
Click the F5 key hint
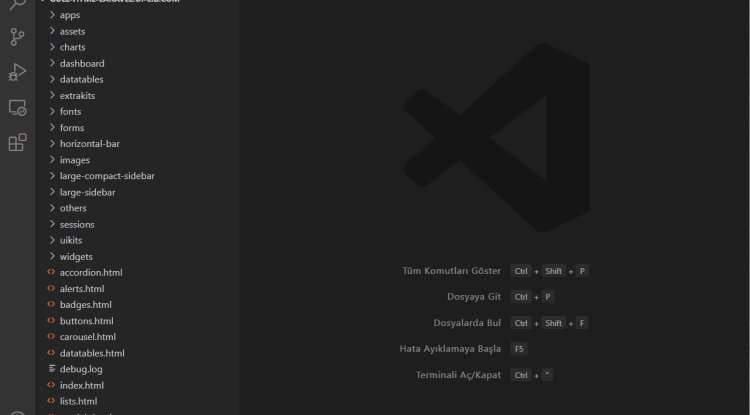pyautogui.click(x=518, y=349)
